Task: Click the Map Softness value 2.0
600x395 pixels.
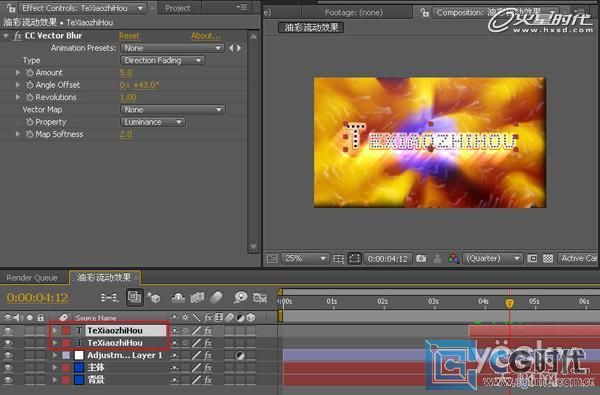Action: click(x=126, y=134)
